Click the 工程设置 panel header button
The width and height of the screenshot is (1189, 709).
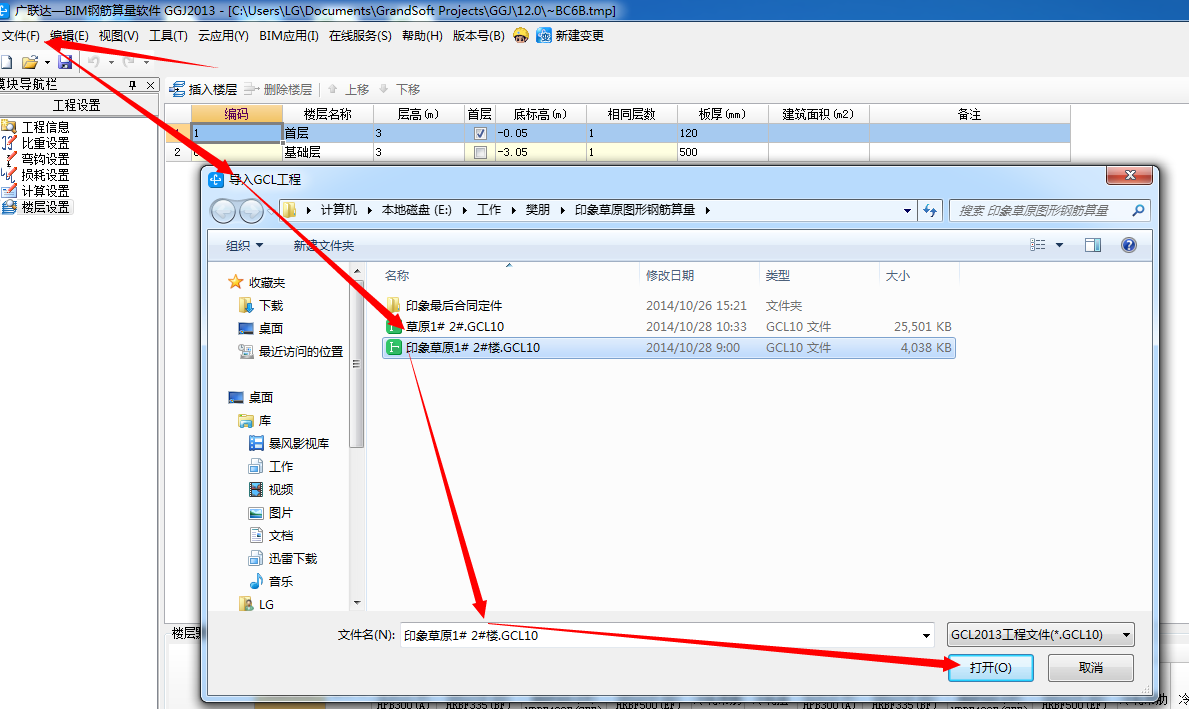(x=77, y=105)
